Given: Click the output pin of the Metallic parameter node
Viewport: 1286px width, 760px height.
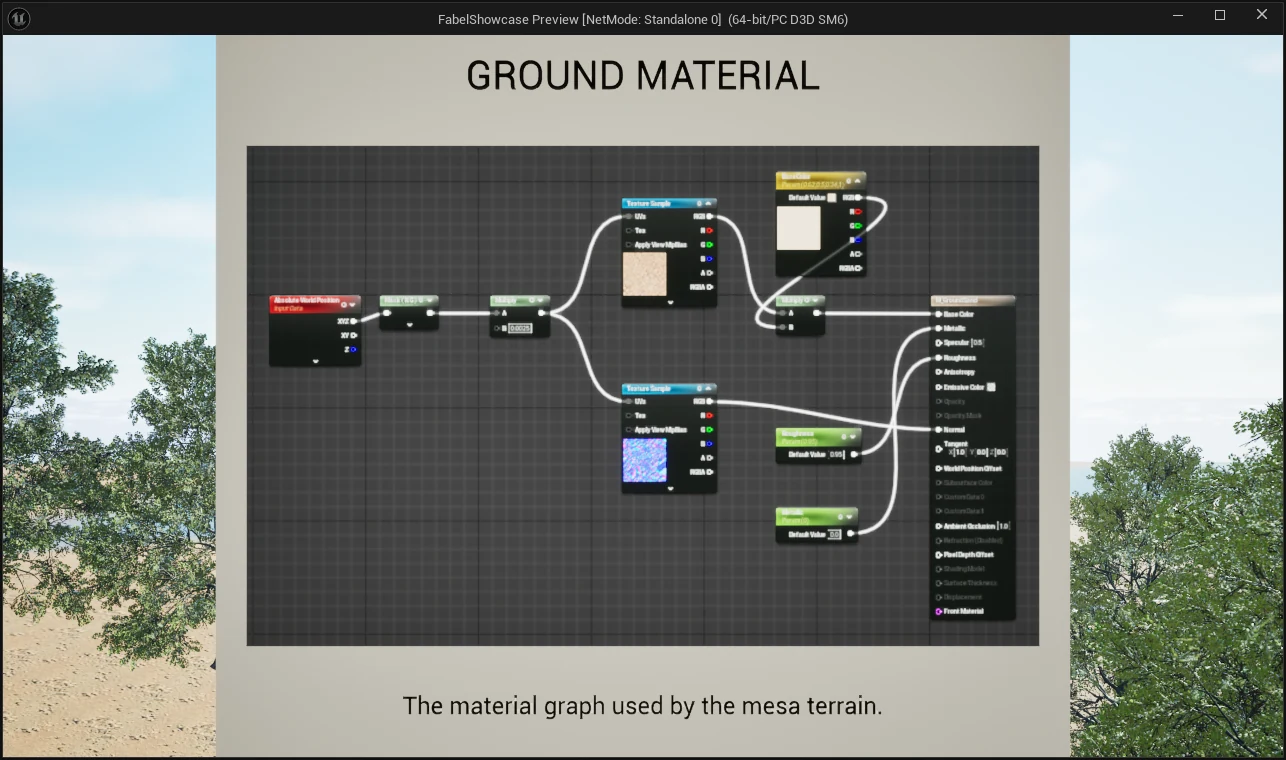Looking at the screenshot, I should tap(851, 534).
